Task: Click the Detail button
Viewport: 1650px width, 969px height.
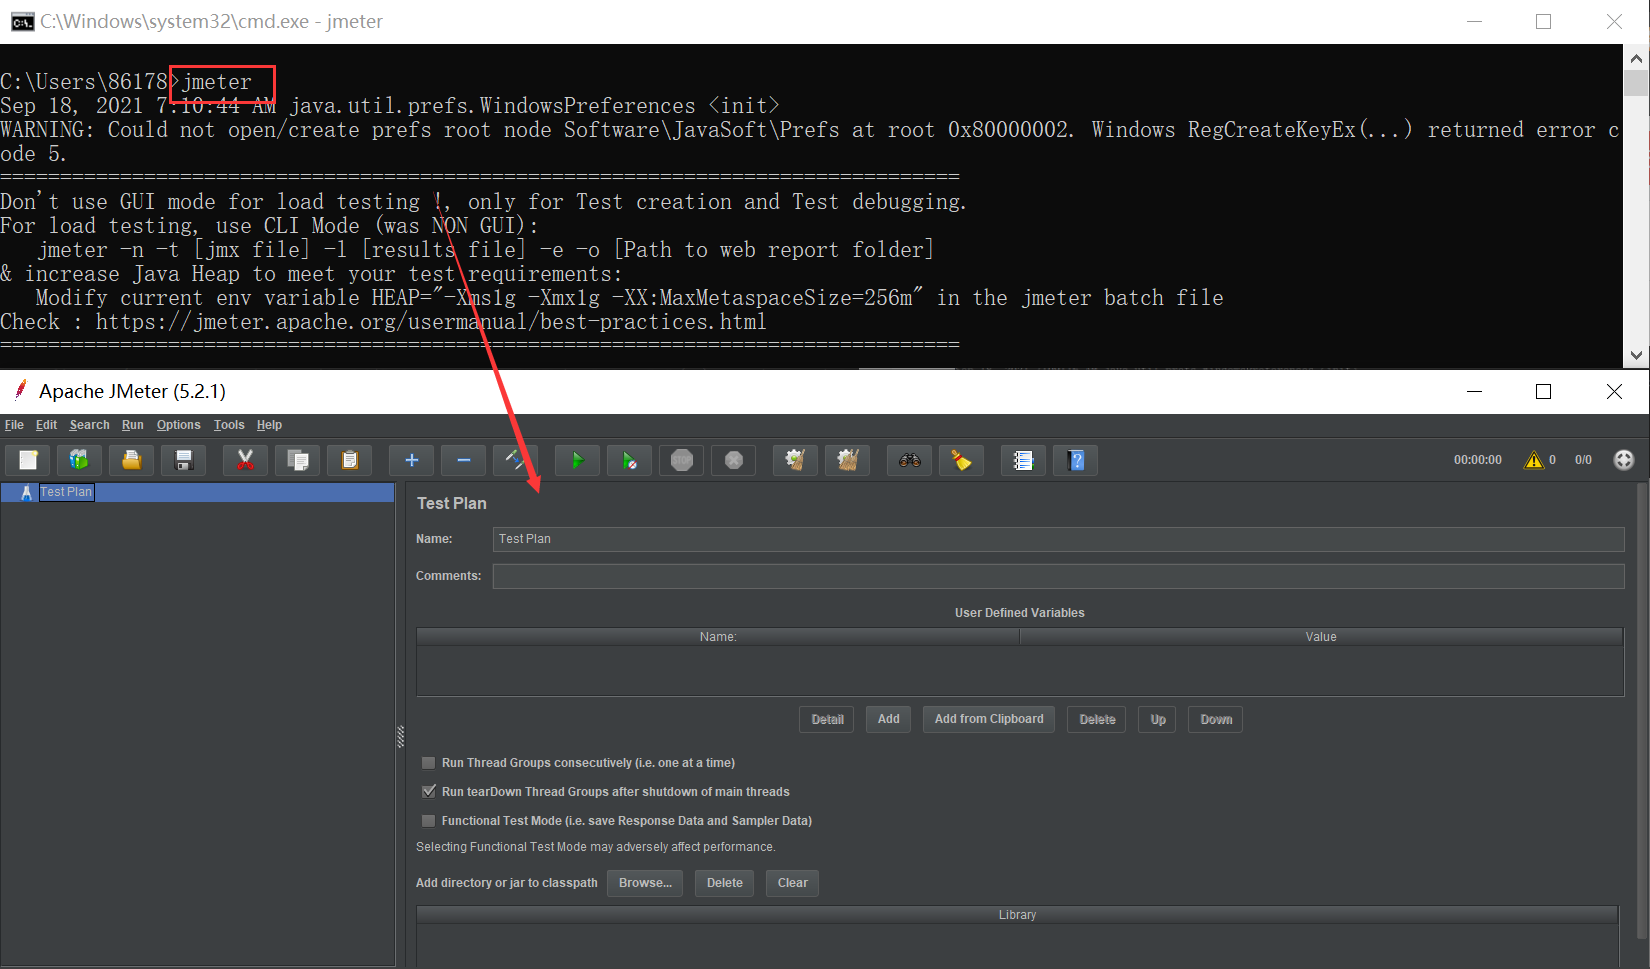Action: click(x=827, y=720)
